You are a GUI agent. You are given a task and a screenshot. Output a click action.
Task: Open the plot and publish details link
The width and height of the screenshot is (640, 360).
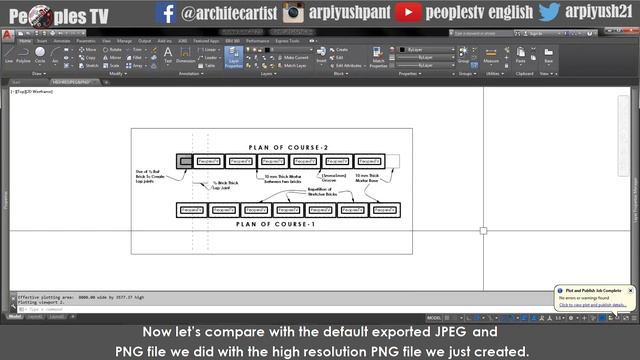point(593,305)
